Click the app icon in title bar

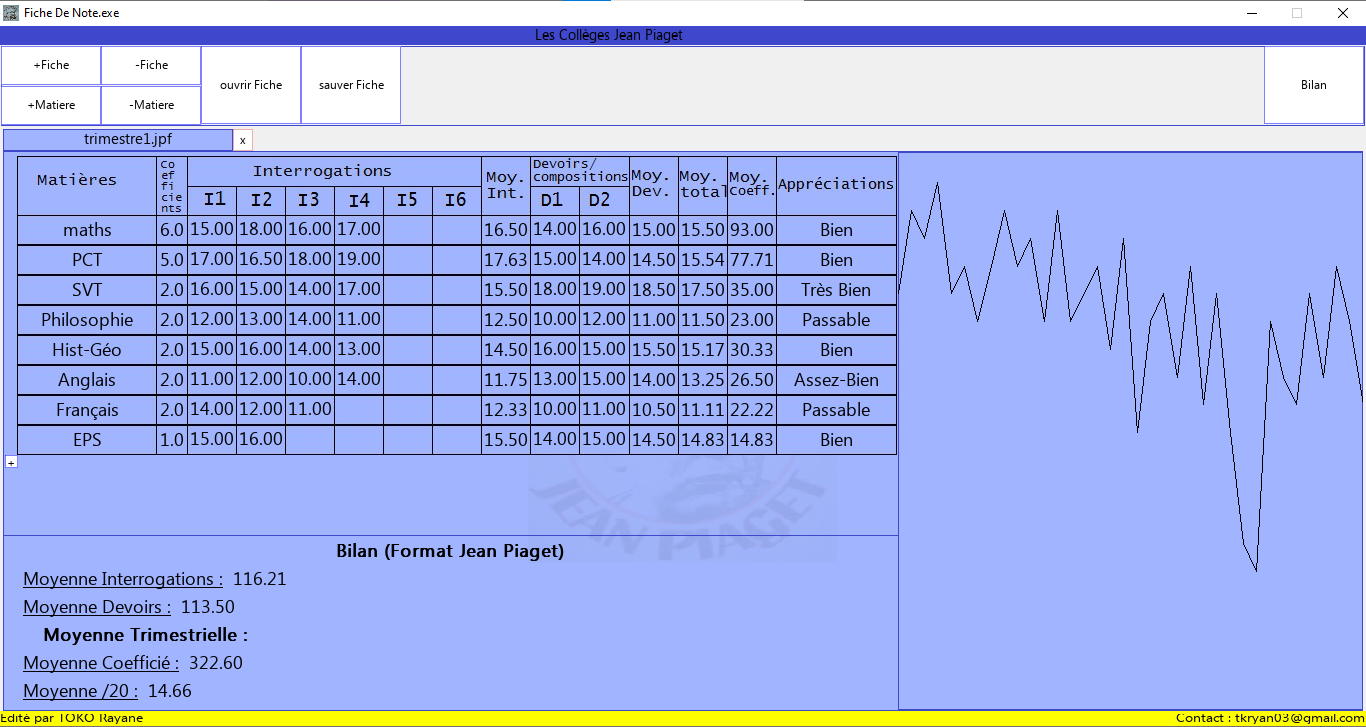click(x=11, y=13)
